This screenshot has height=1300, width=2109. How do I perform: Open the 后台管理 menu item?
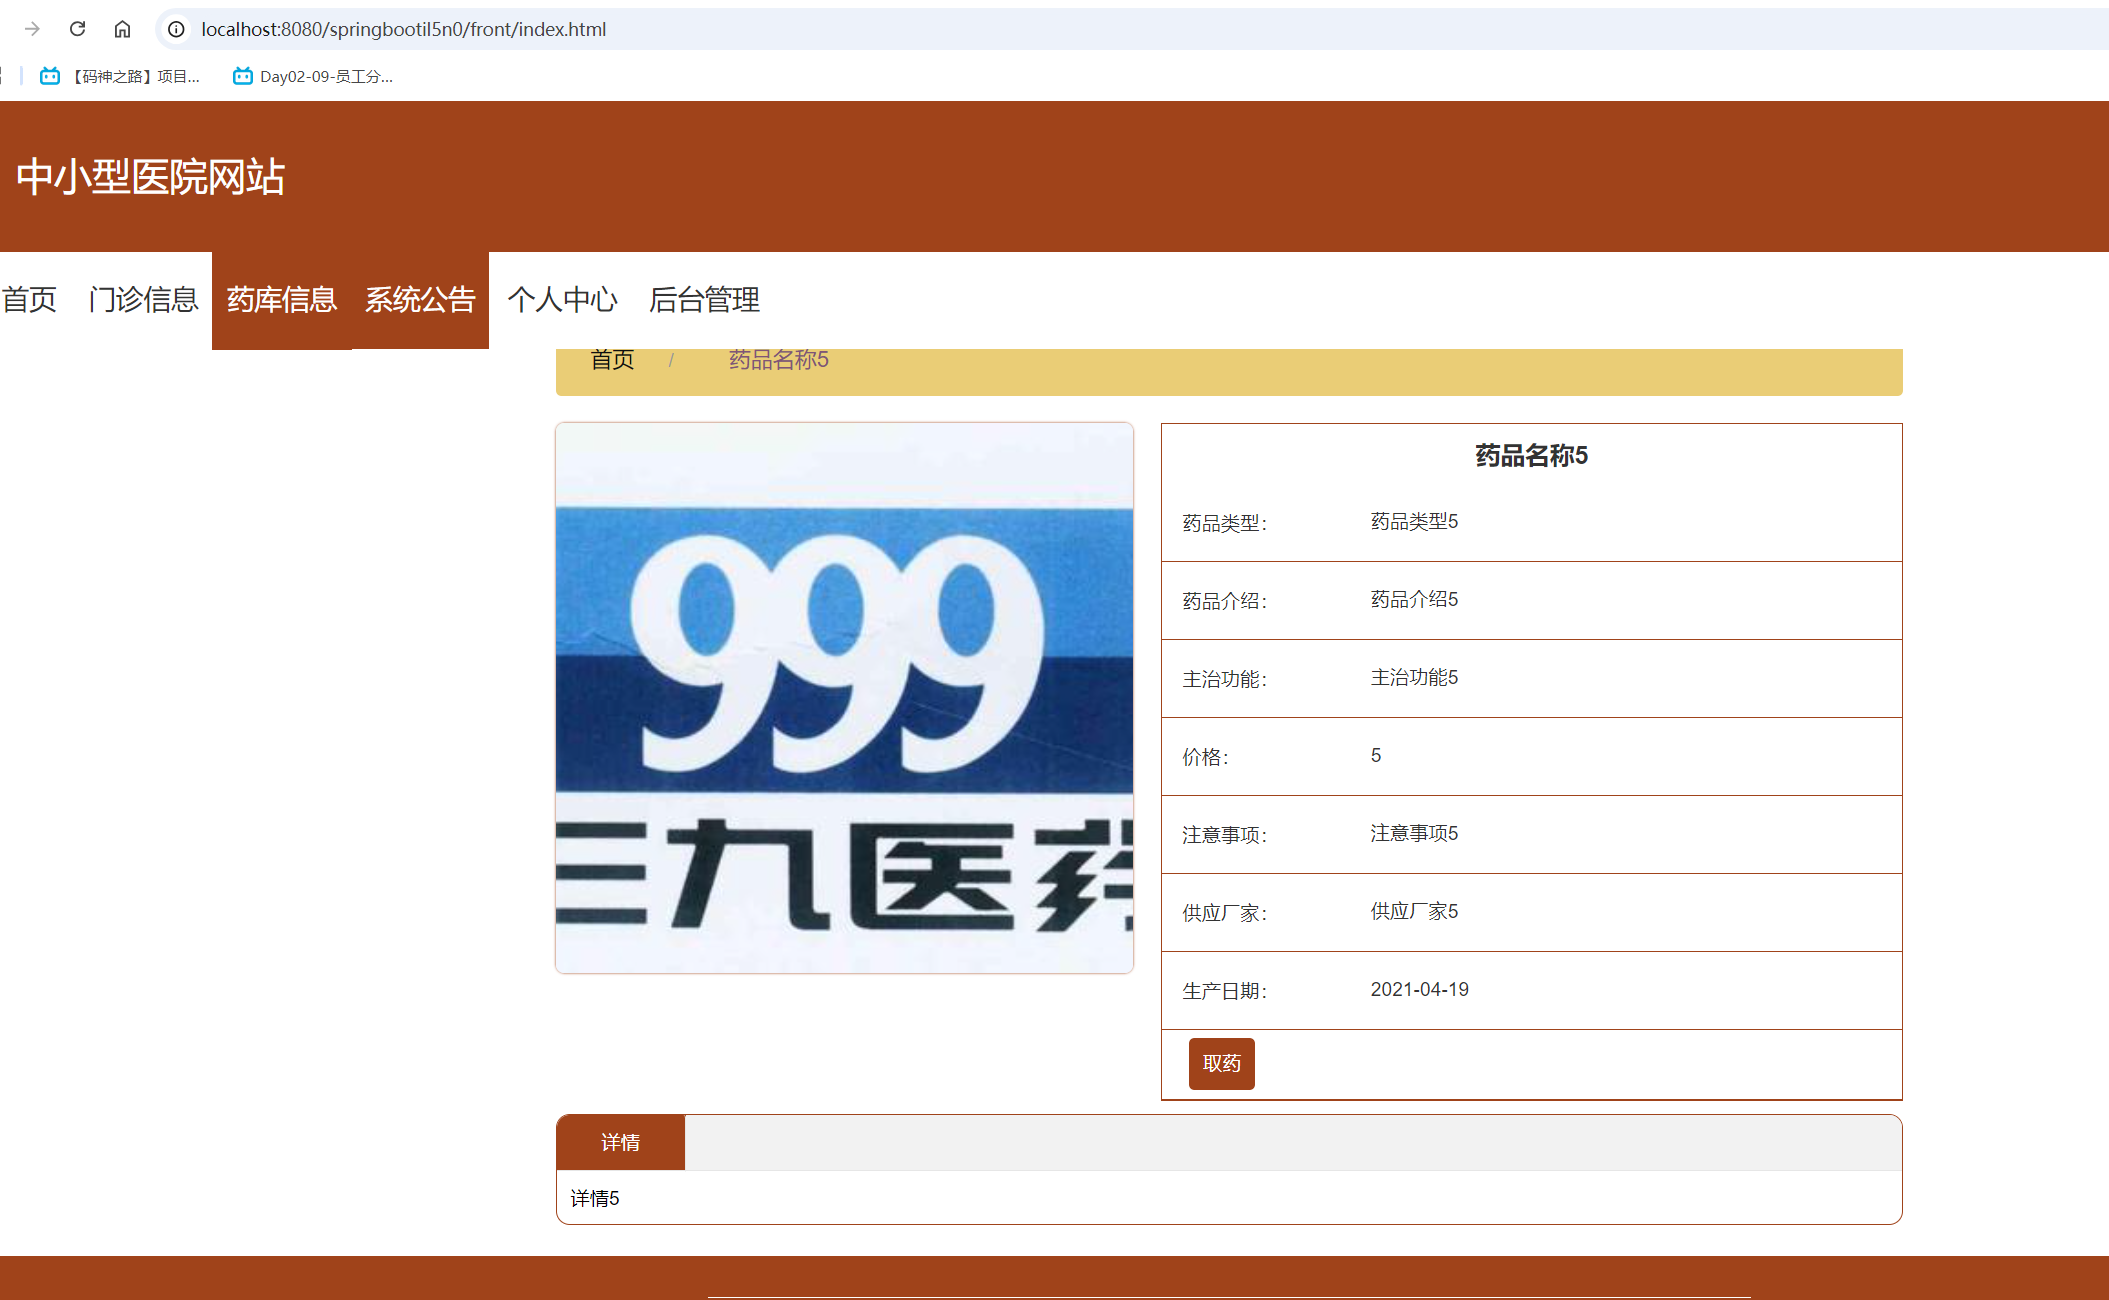click(704, 300)
